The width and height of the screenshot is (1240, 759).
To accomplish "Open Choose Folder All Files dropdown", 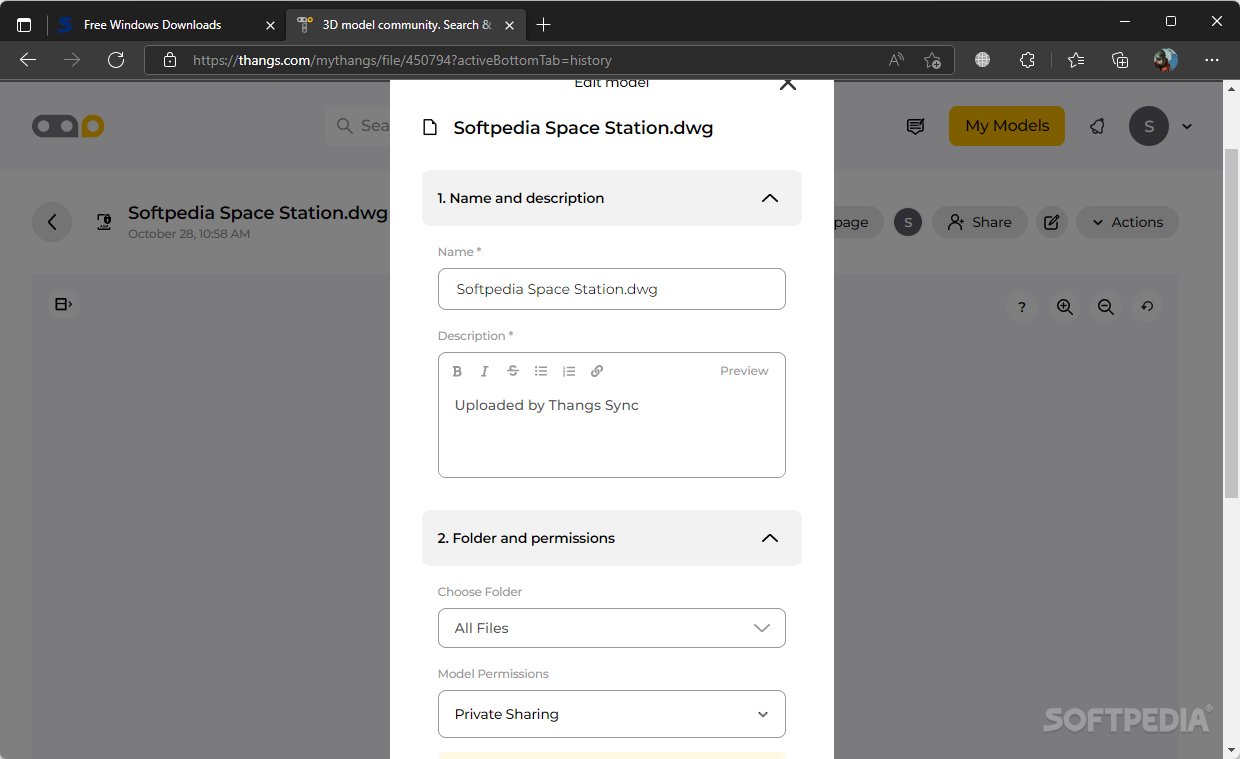I will [612, 628].
